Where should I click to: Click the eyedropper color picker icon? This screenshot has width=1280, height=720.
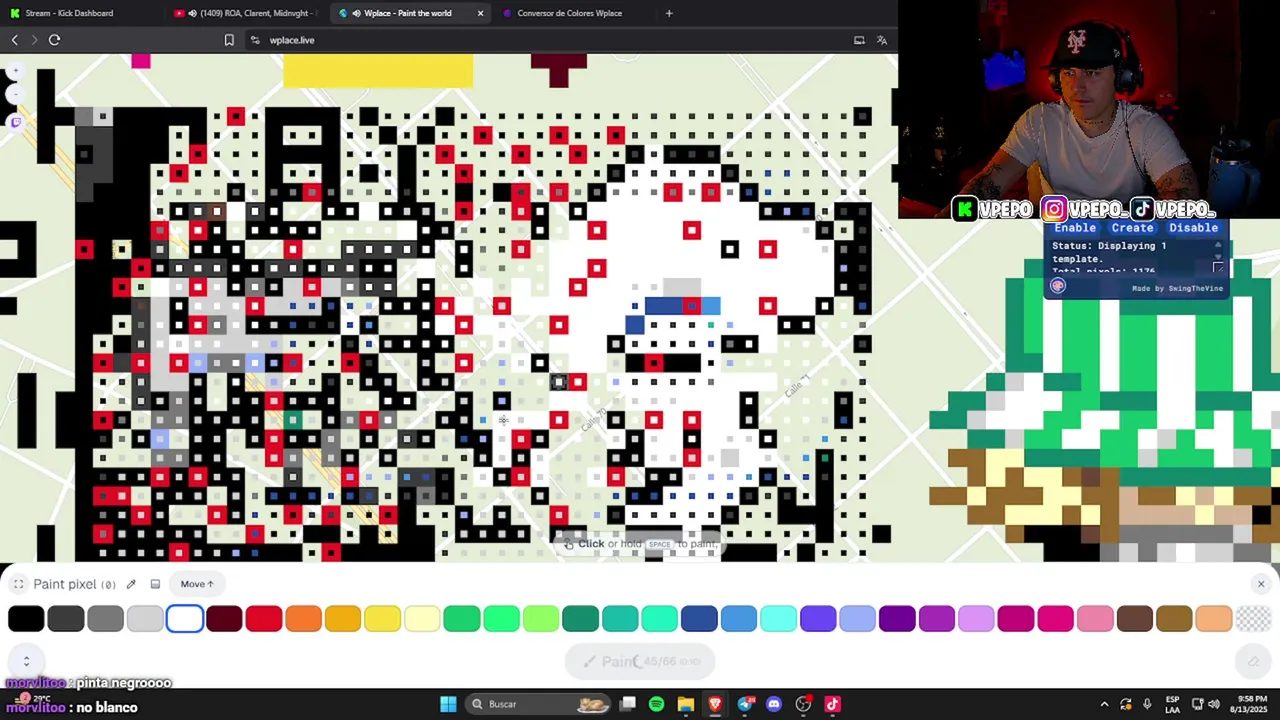coord(131,584)
